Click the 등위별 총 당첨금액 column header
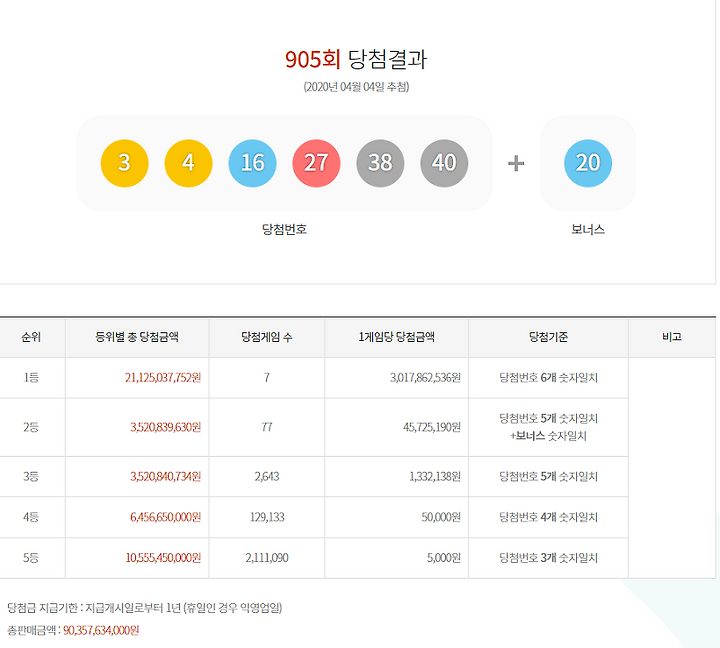 tap(137, 337)
